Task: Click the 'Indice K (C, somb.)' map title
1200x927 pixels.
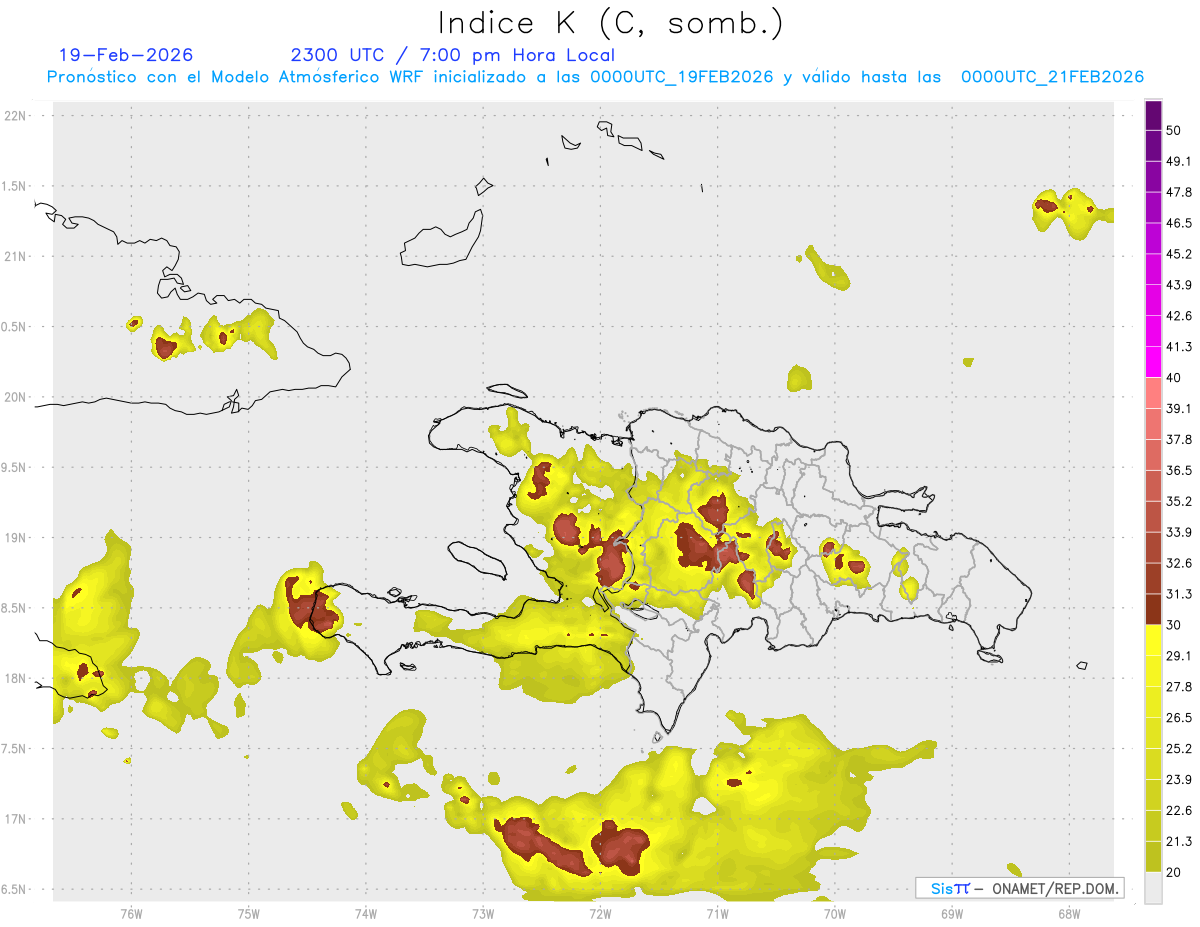Action: pyautogui.click(x=610, y=23)
